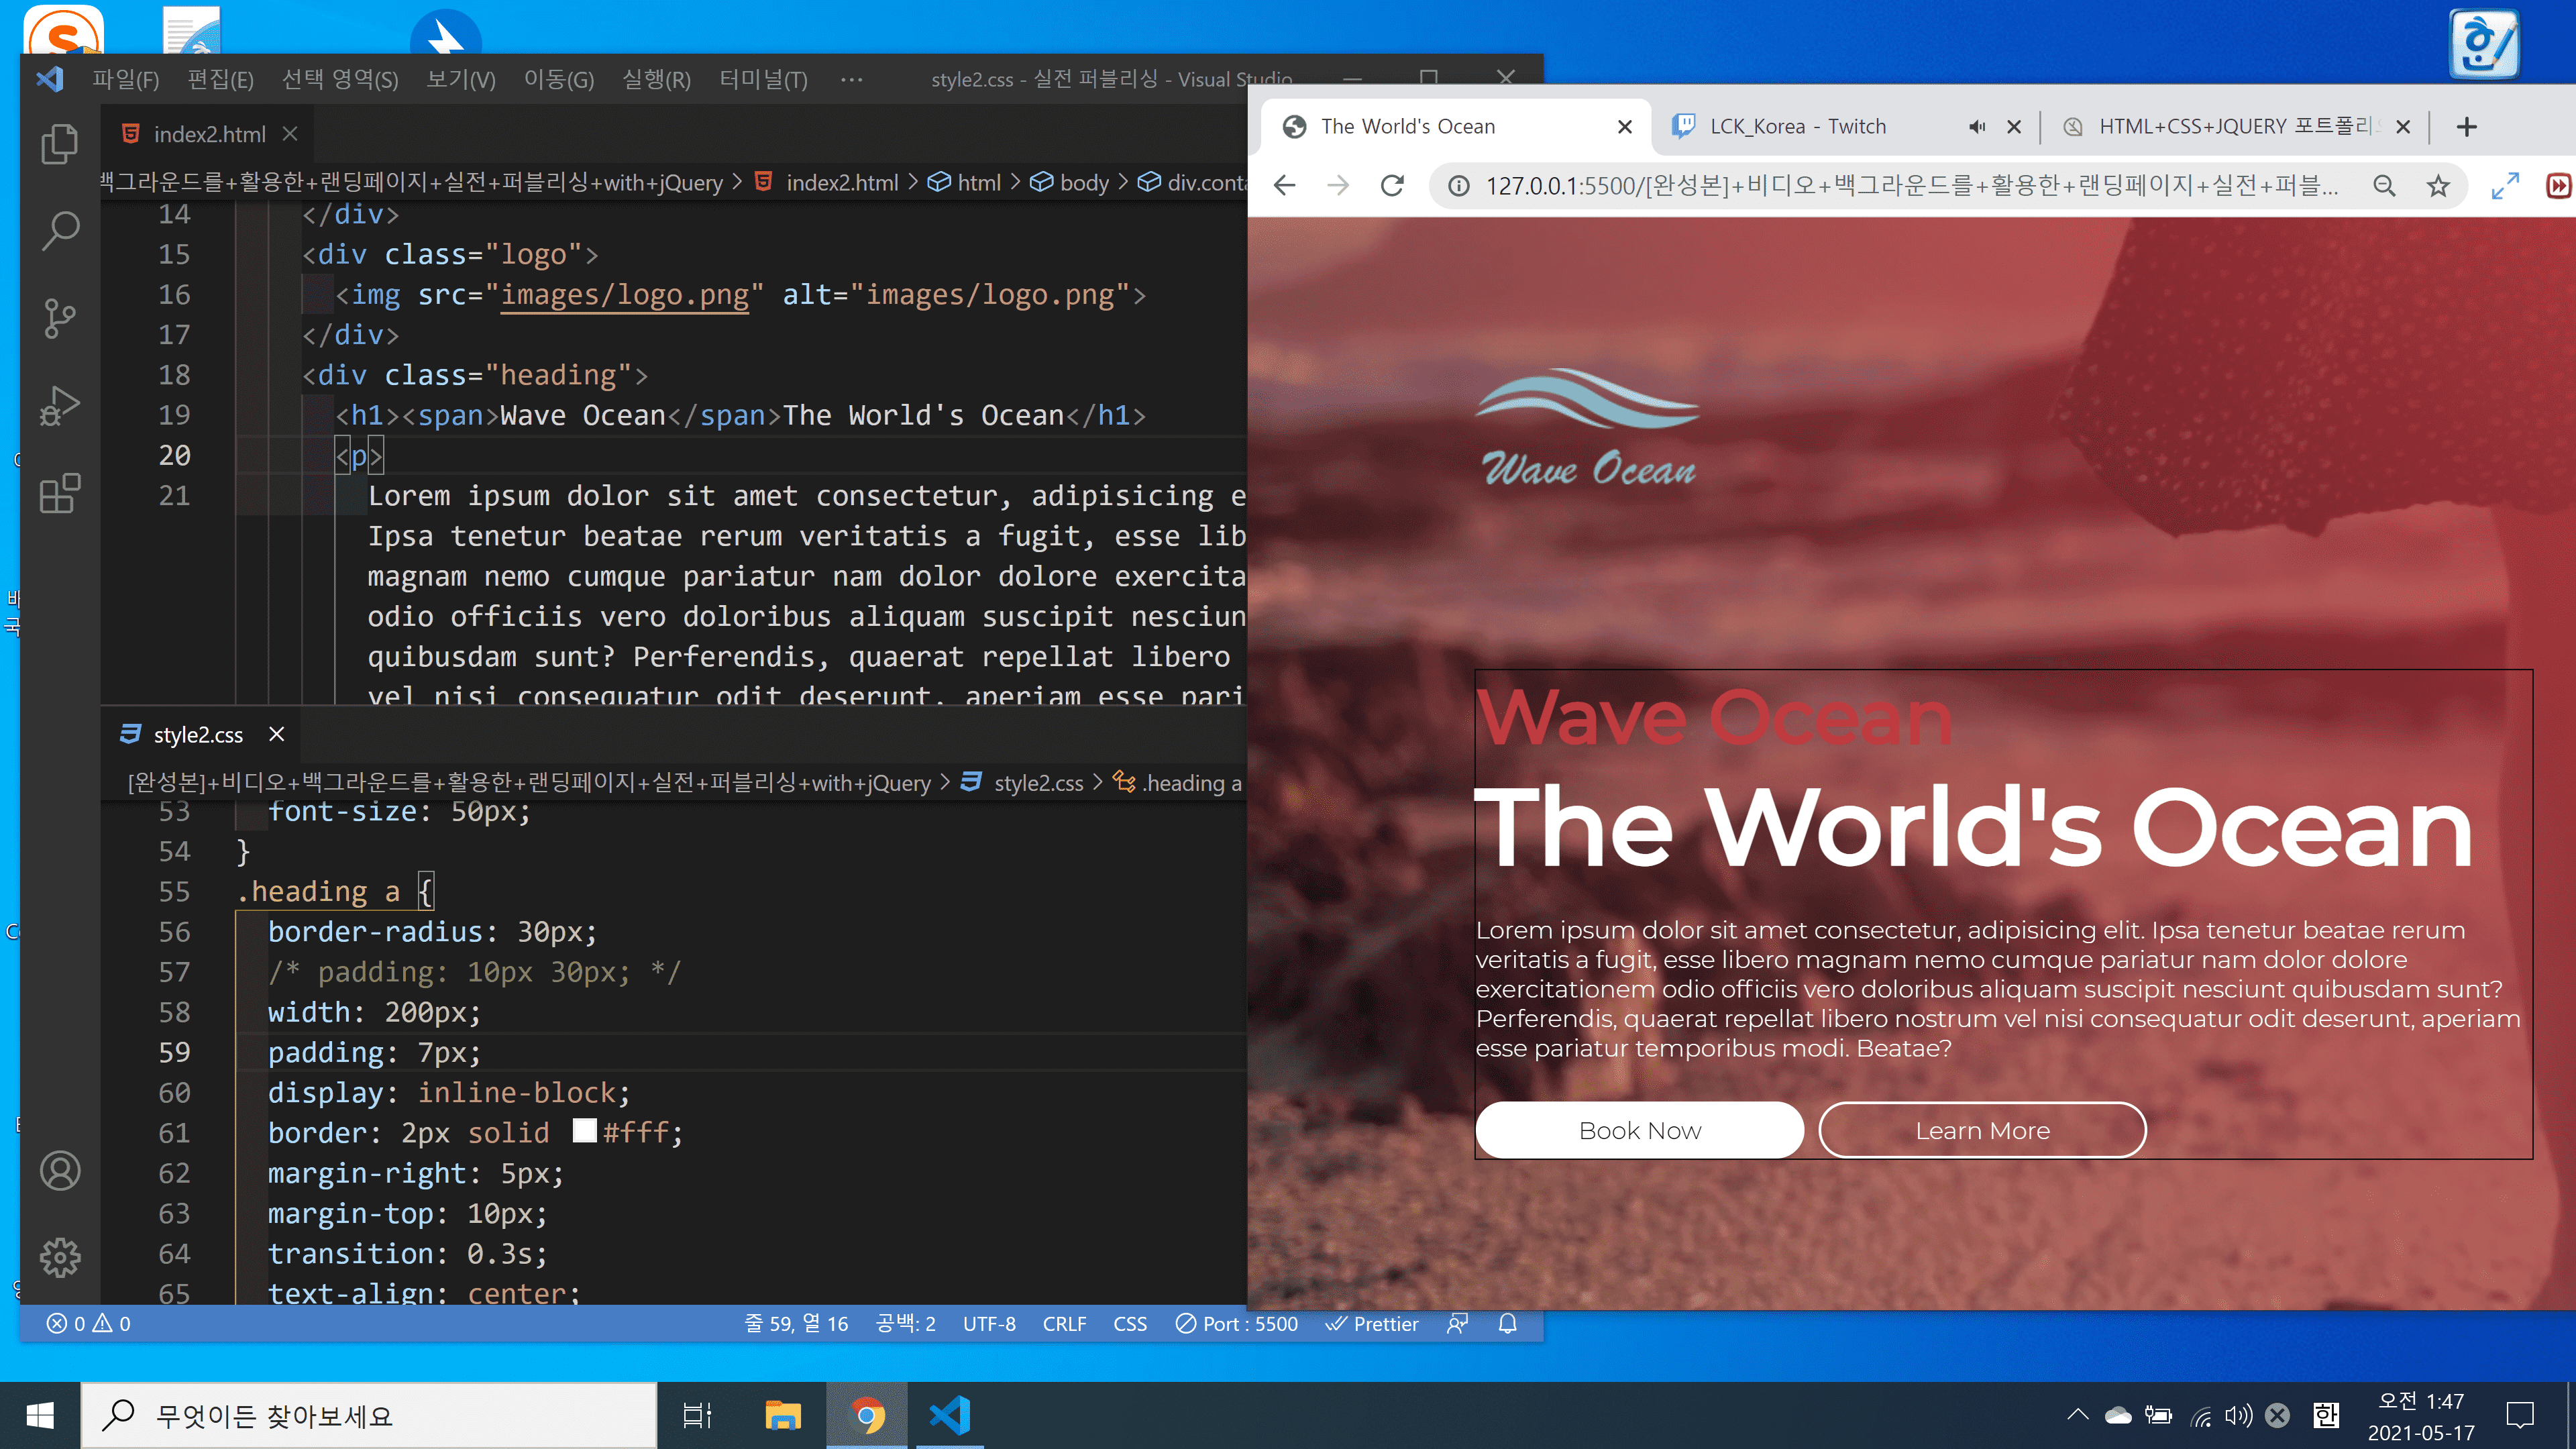
Task: Switch to the index2.html editor tab
Action: coord(209,134)
